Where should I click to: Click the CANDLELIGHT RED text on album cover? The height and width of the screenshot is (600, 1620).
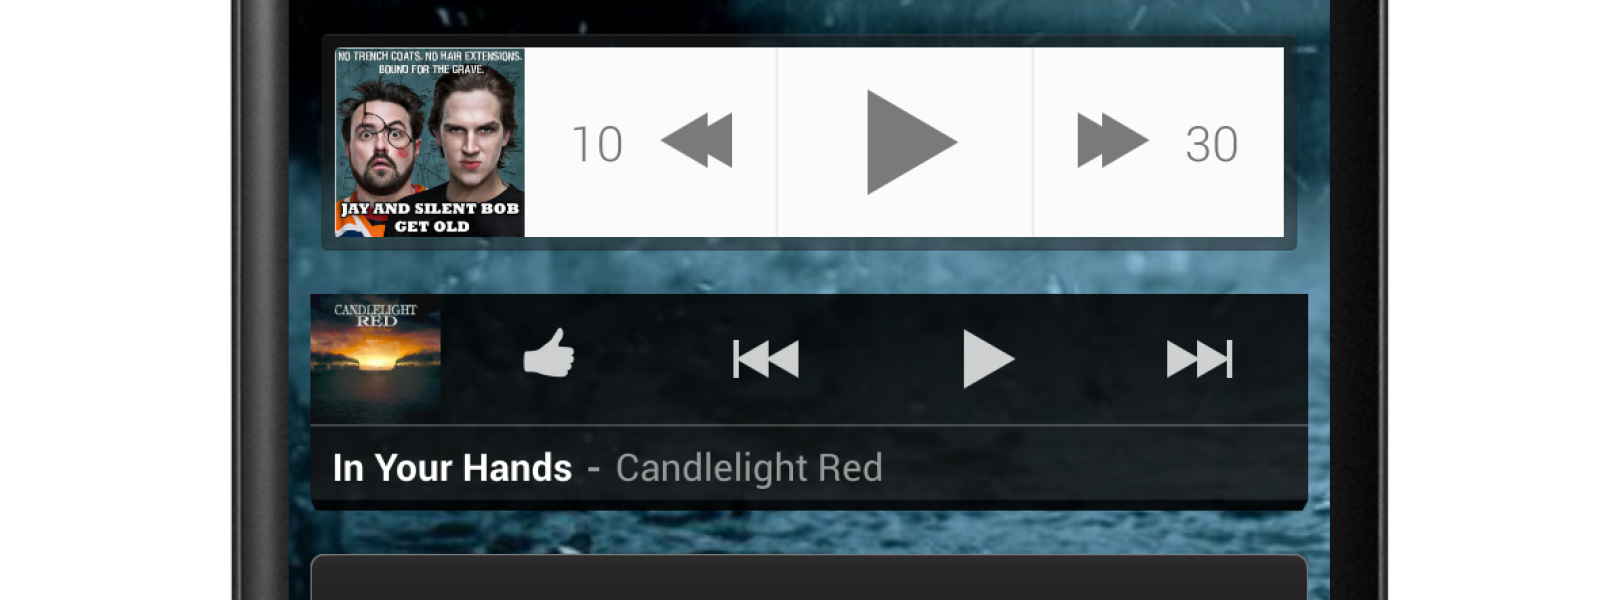[375, 315]
